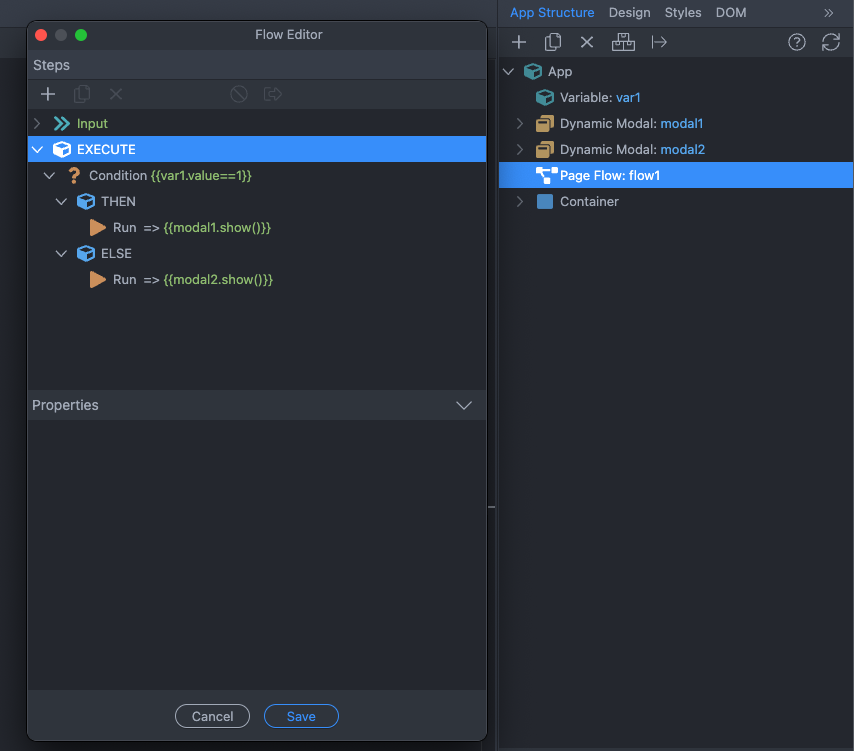This screenshot has height=751, width=854.
Task: Click the add step plus icon in Flow Editor
Action: [x=47, y=94]
